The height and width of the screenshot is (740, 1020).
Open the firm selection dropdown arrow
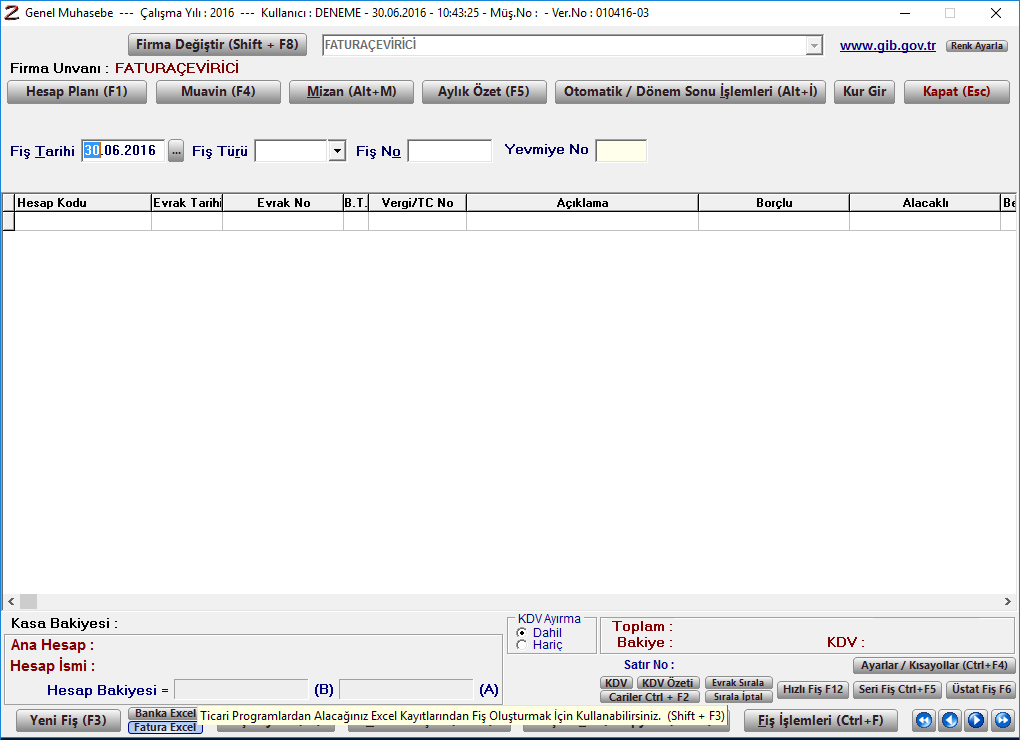[814, 46]
